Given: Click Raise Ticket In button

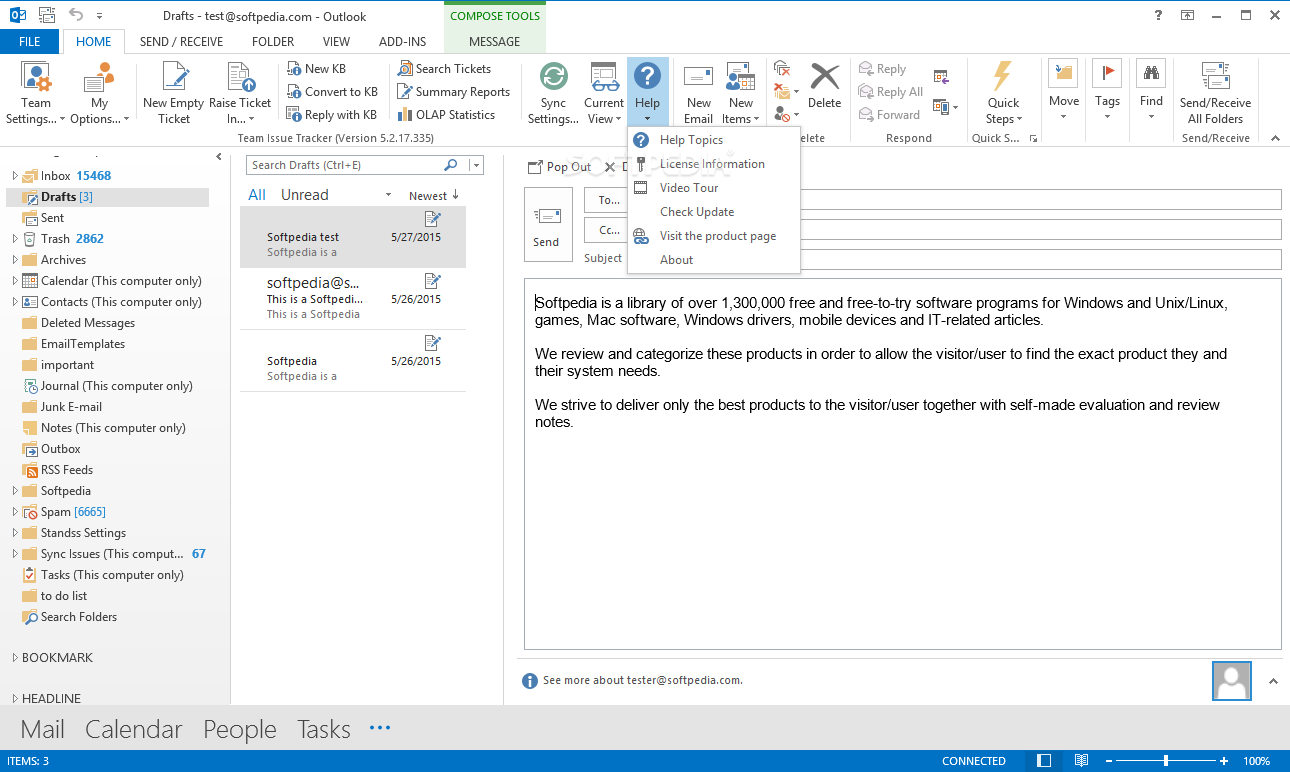Looking at the screenshot, I should tap(240, 93).
